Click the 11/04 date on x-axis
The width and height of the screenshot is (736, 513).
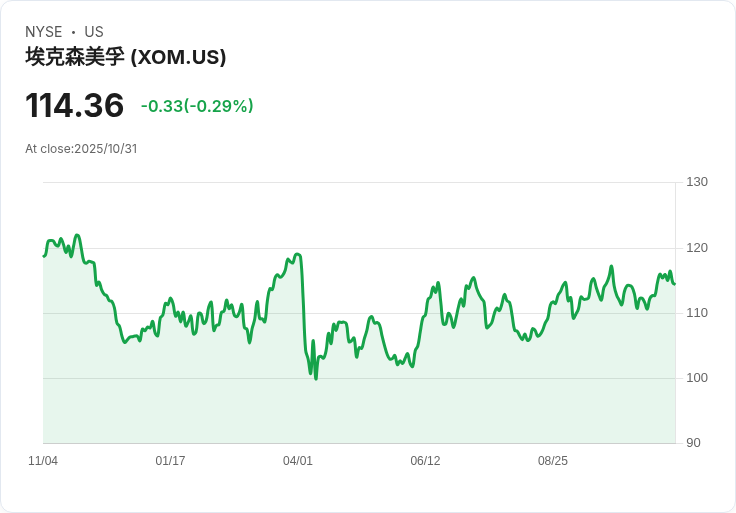click(43, 461)
